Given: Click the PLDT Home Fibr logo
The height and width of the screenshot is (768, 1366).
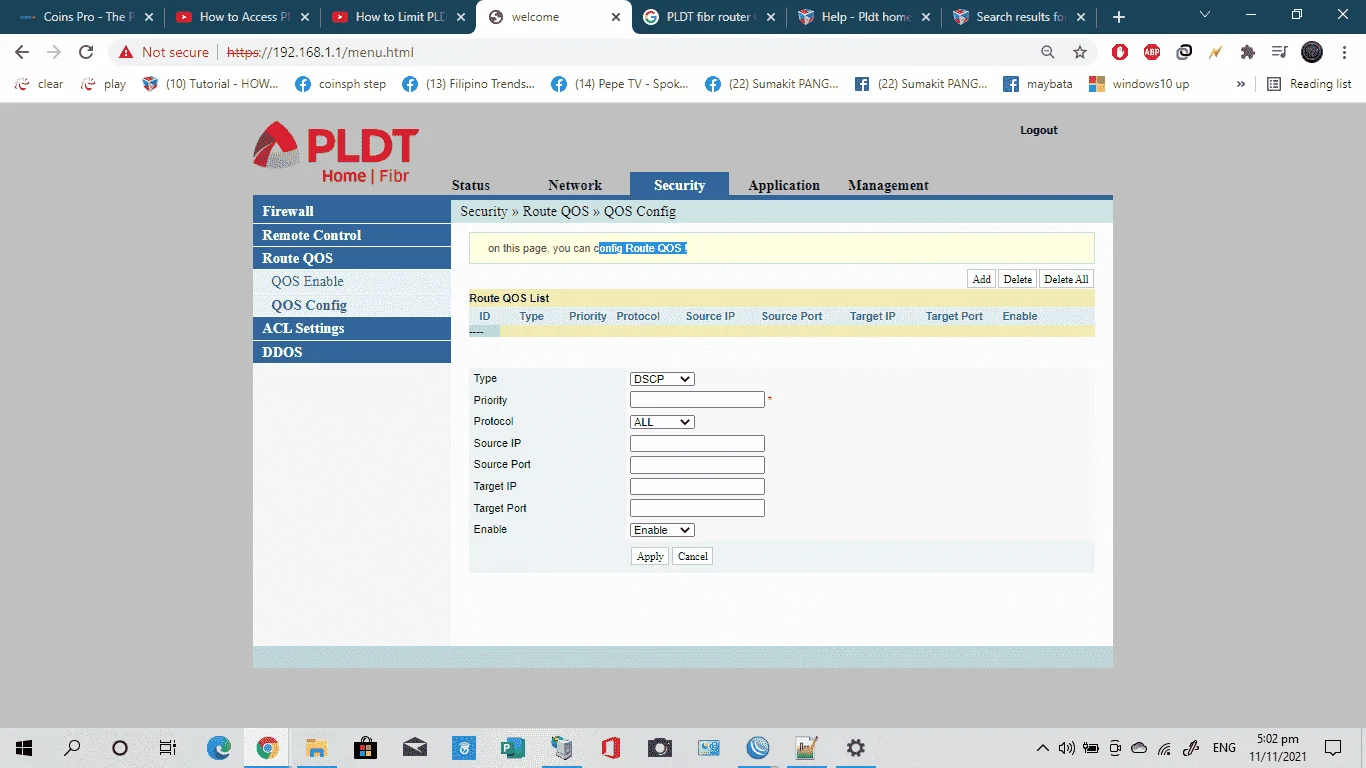Looking at the screenshot, I should (336, 152).
